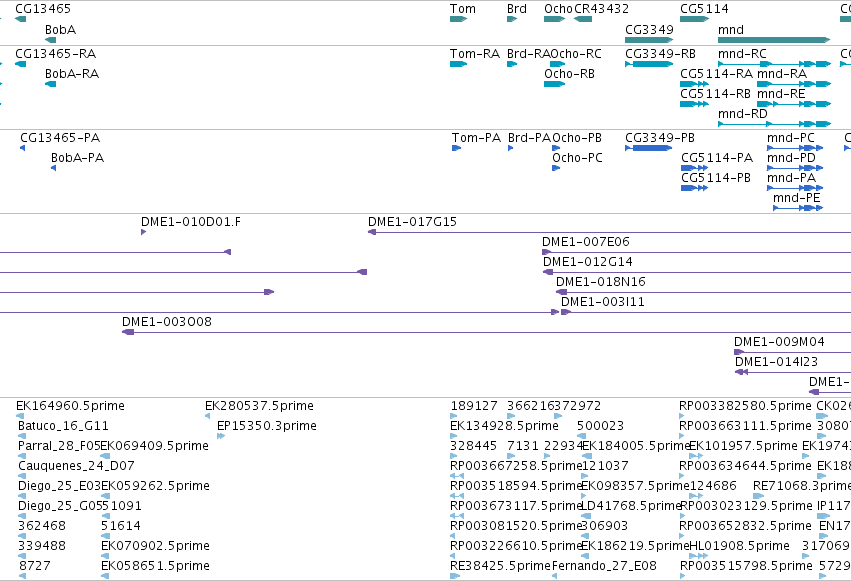Image resolution: width=851 pixels, height=581 pixels.
Task: Select the mnd-RA transcript label
Action: (x=782, y=74)
